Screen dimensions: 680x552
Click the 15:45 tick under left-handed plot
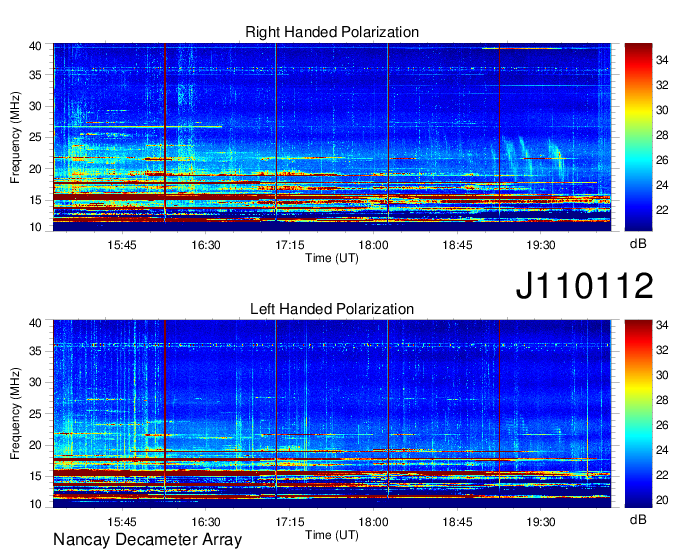pos(122,522)
